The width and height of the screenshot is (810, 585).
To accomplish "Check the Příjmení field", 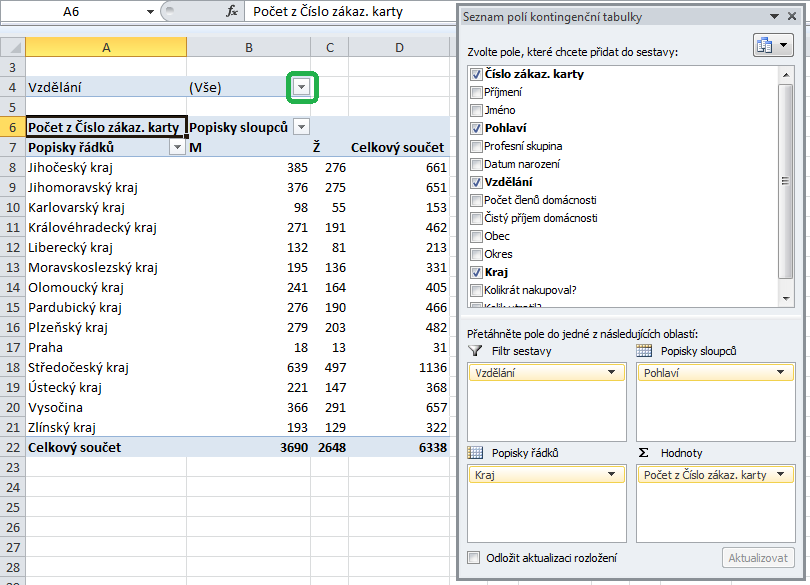I will 476,93.
